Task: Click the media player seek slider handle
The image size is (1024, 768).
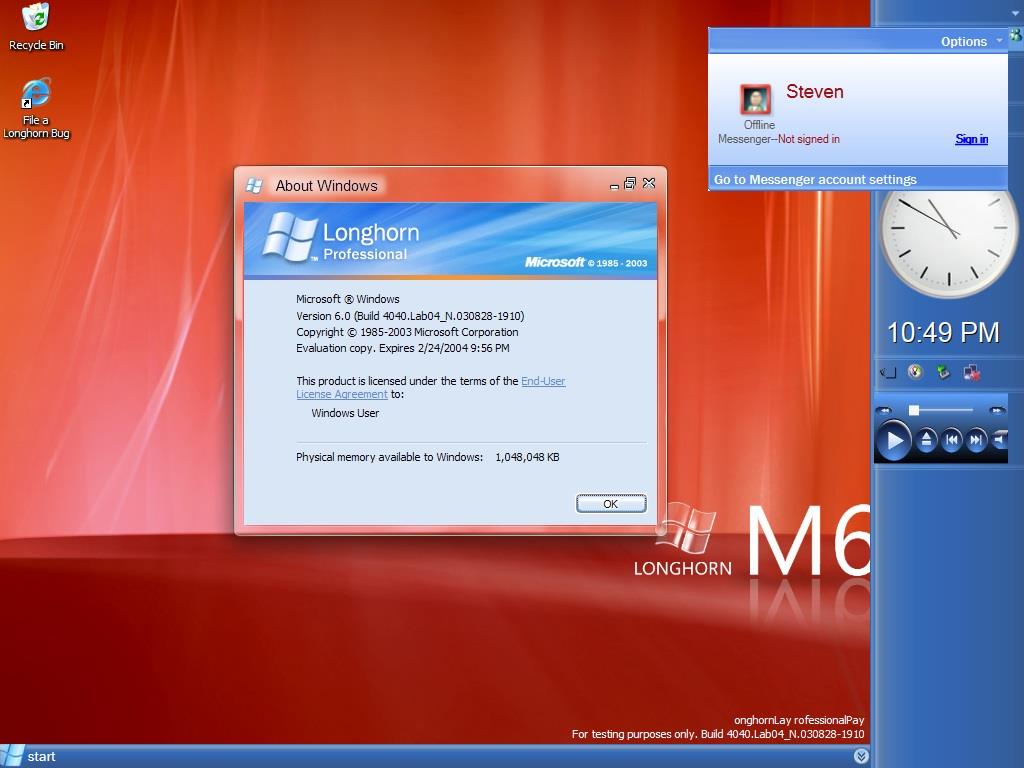Action: tap(914, 410)
